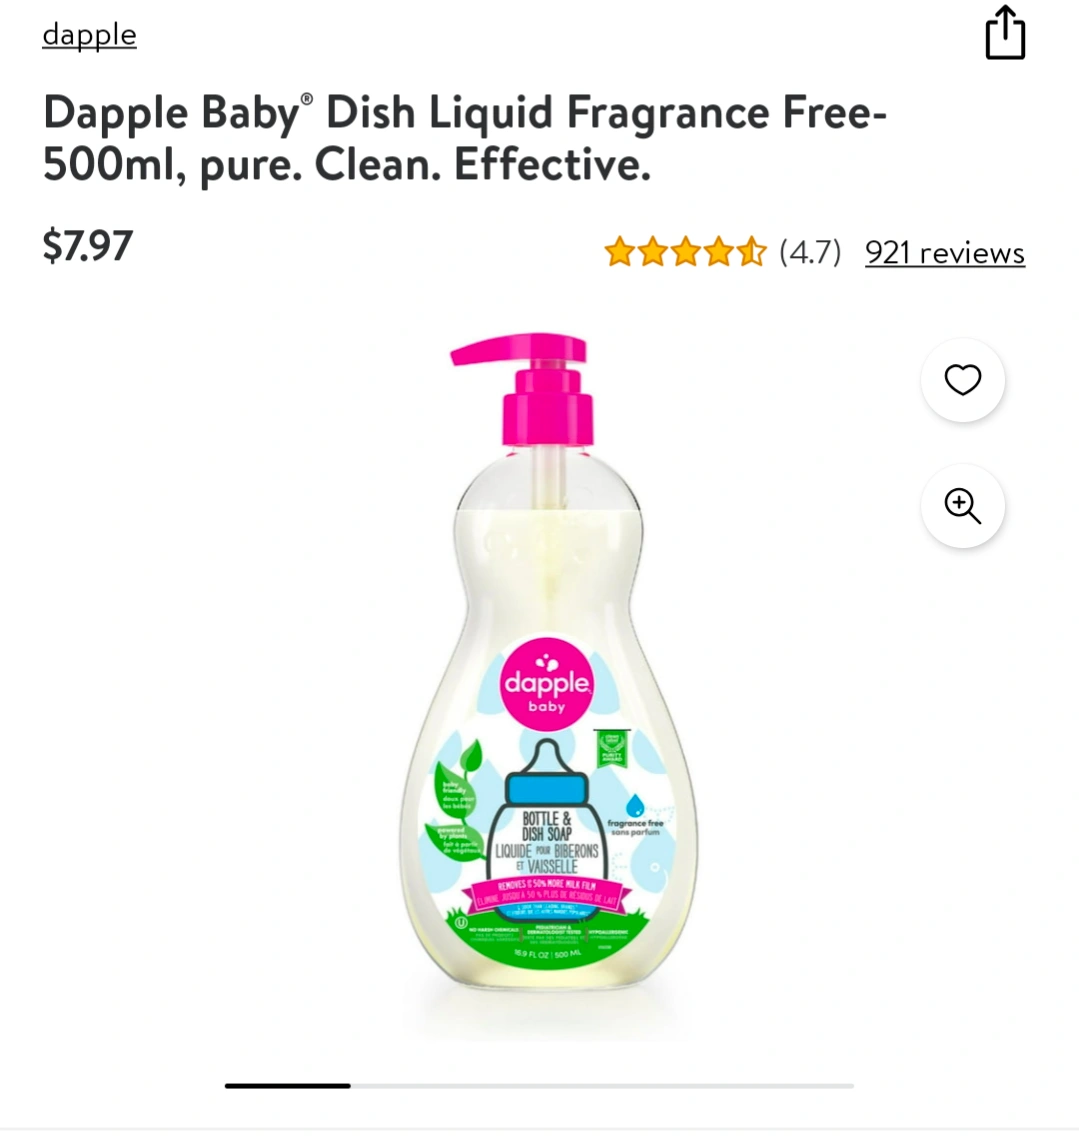Click the (4.7) rating score
1079x1143 pixels.
810,252
